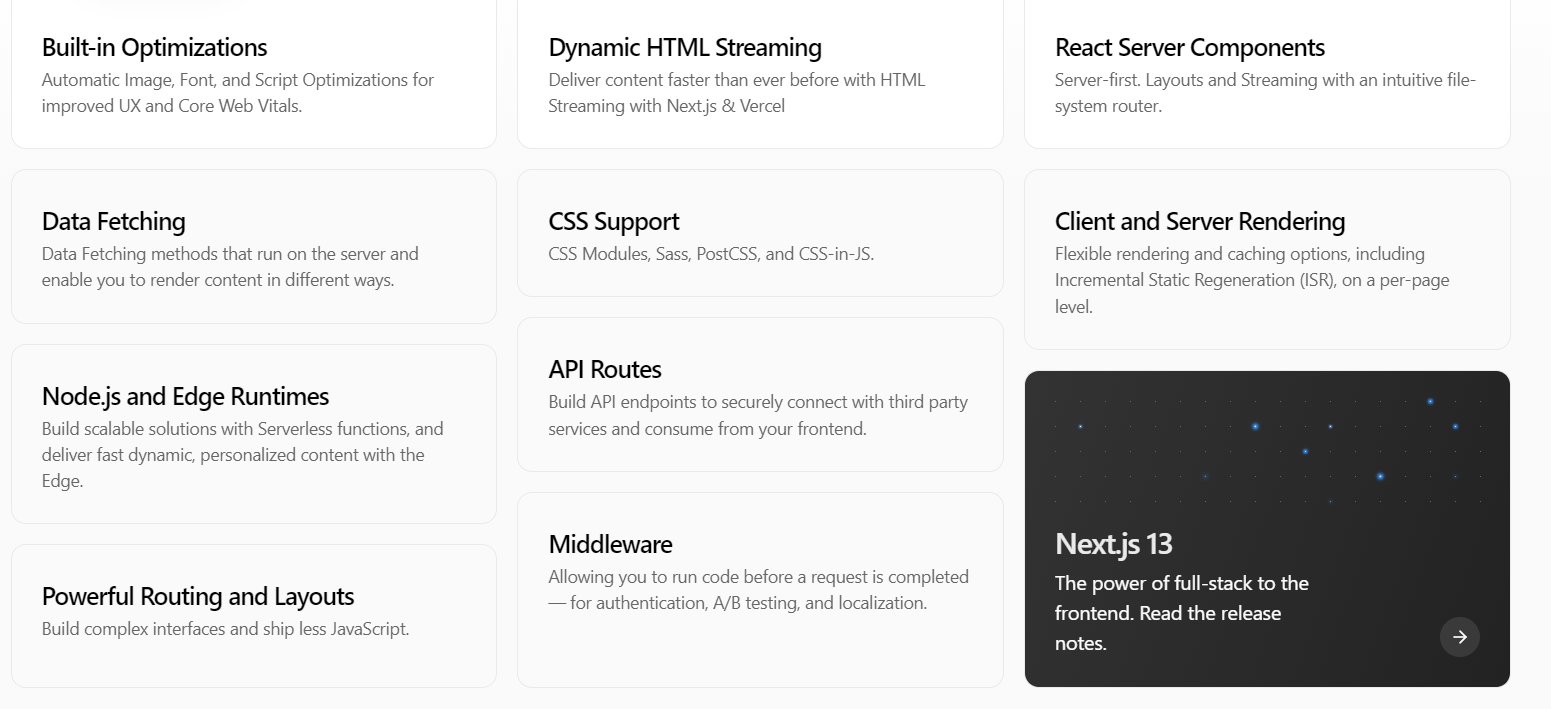Select the Middleware heading
This screenshot has height=709, width=1551.
point(610,544)
